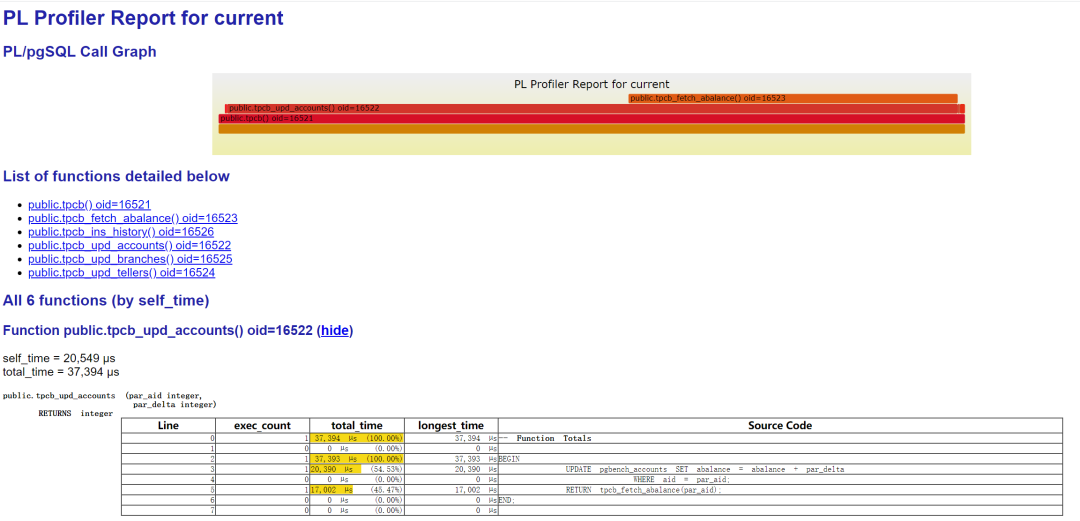Screen dimensions: 1080x521
Task: Click the 'Source Code' column header
Action: [x=780, y=426]
